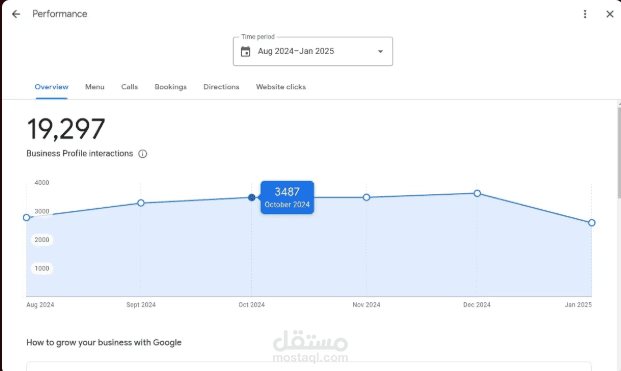Image resolution: width=621 pixels, height=371 pixels.
Task: Select the Sept 2024 data point on chart
Action: tap(141, 203)
